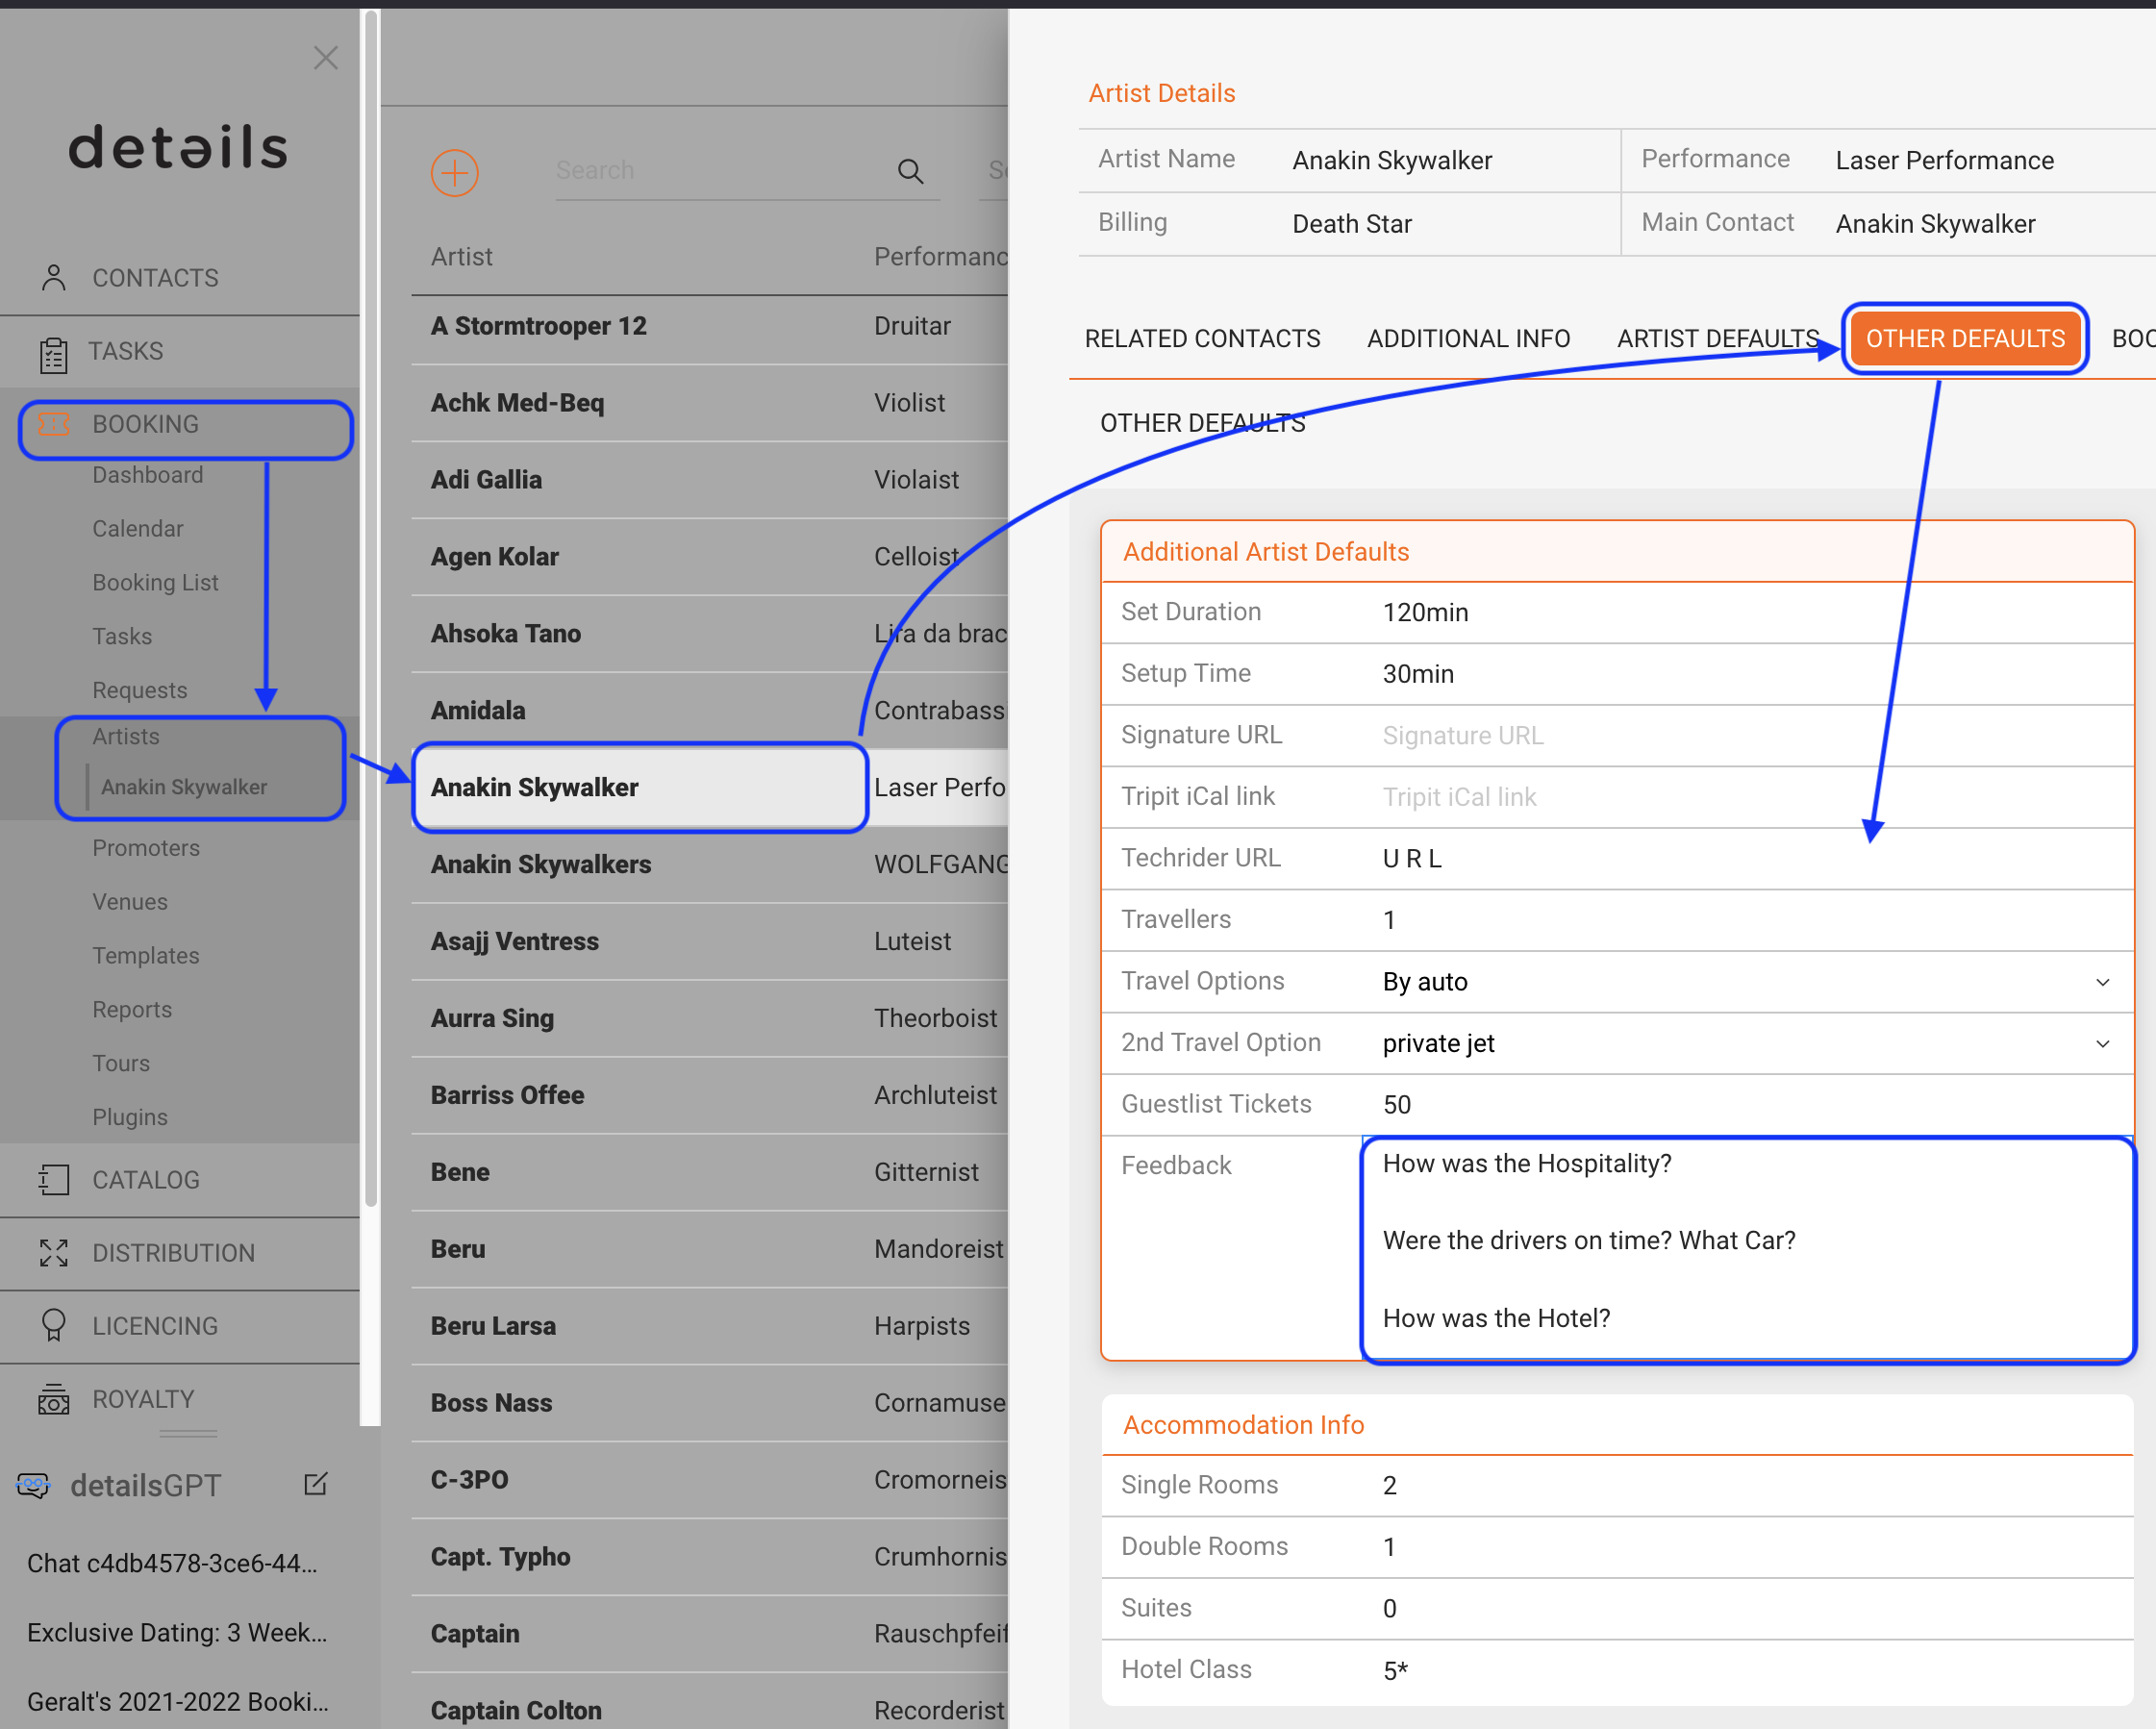Click the Contacts person icon

[x=54, y=277]
